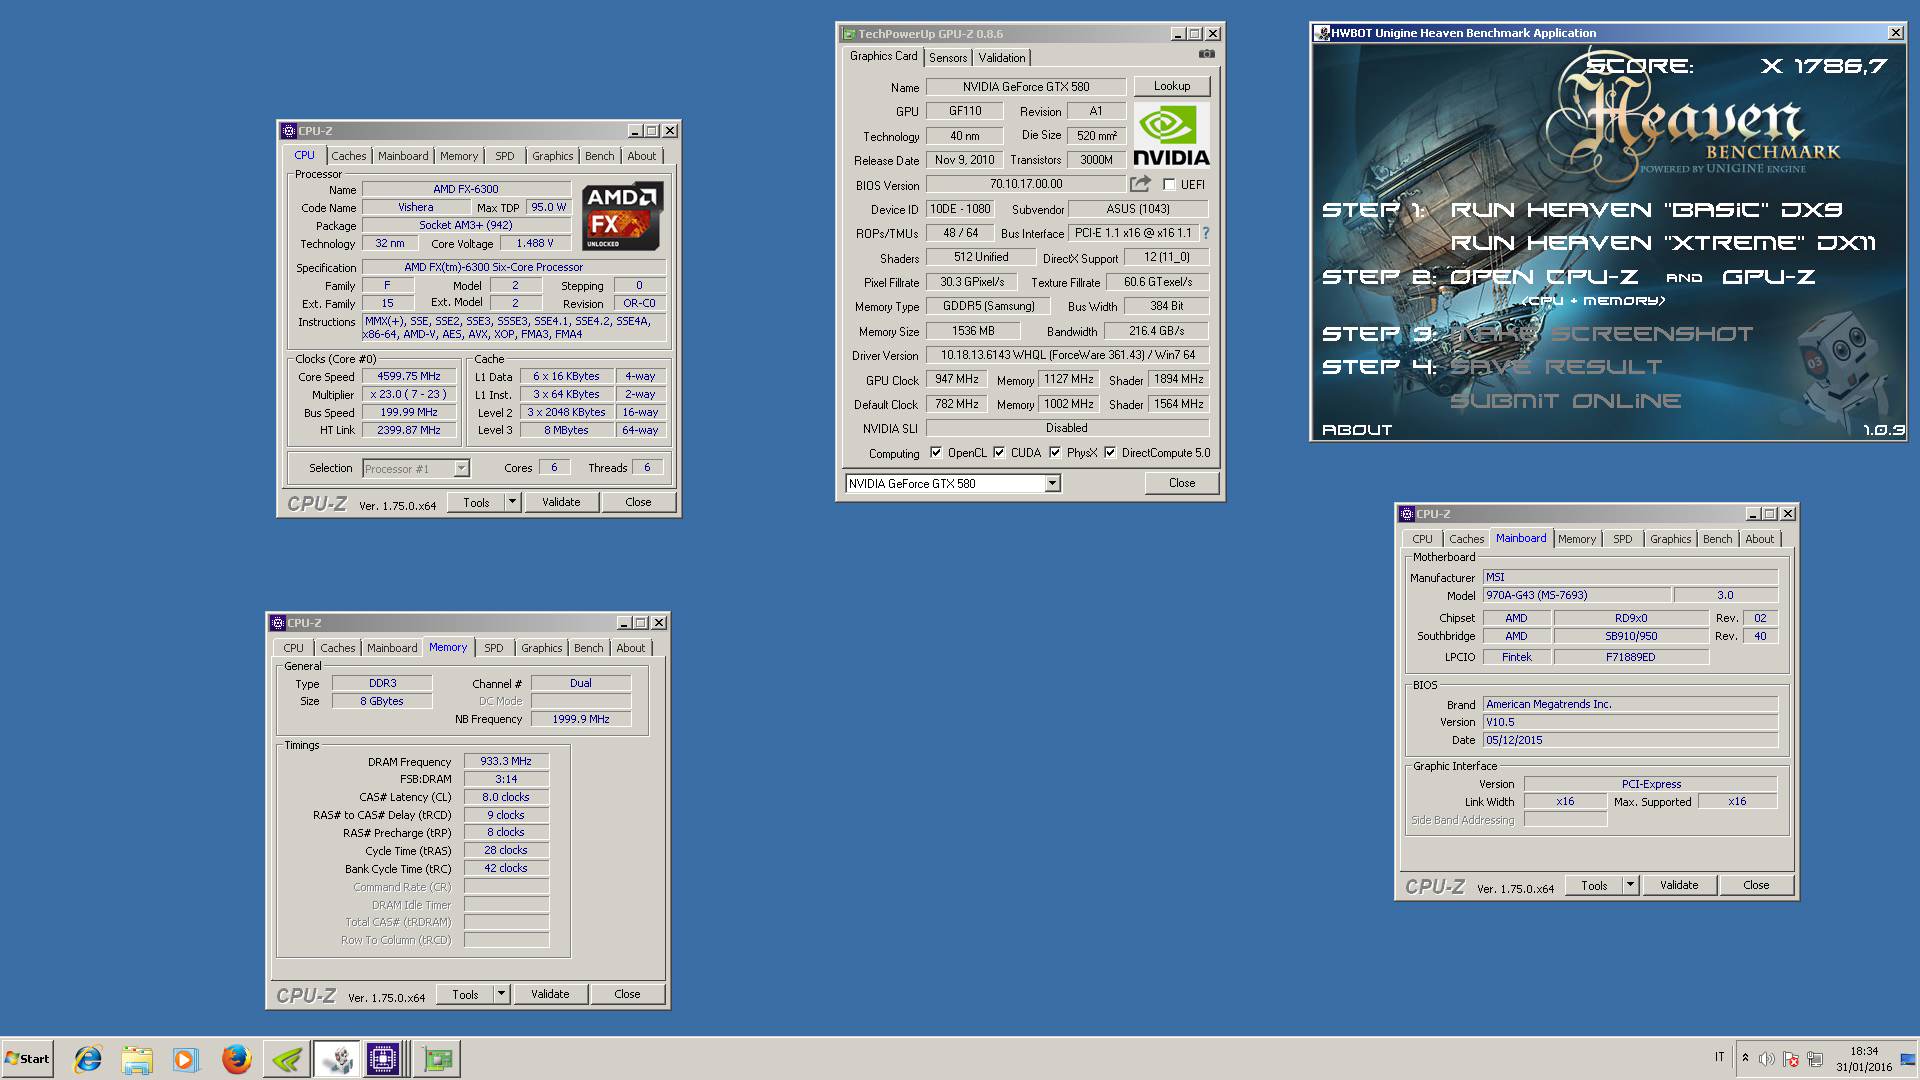Click the DRAM Frequency value 933.3 MHz
Screen dimensions: 1920x1080
click(506, 761)
